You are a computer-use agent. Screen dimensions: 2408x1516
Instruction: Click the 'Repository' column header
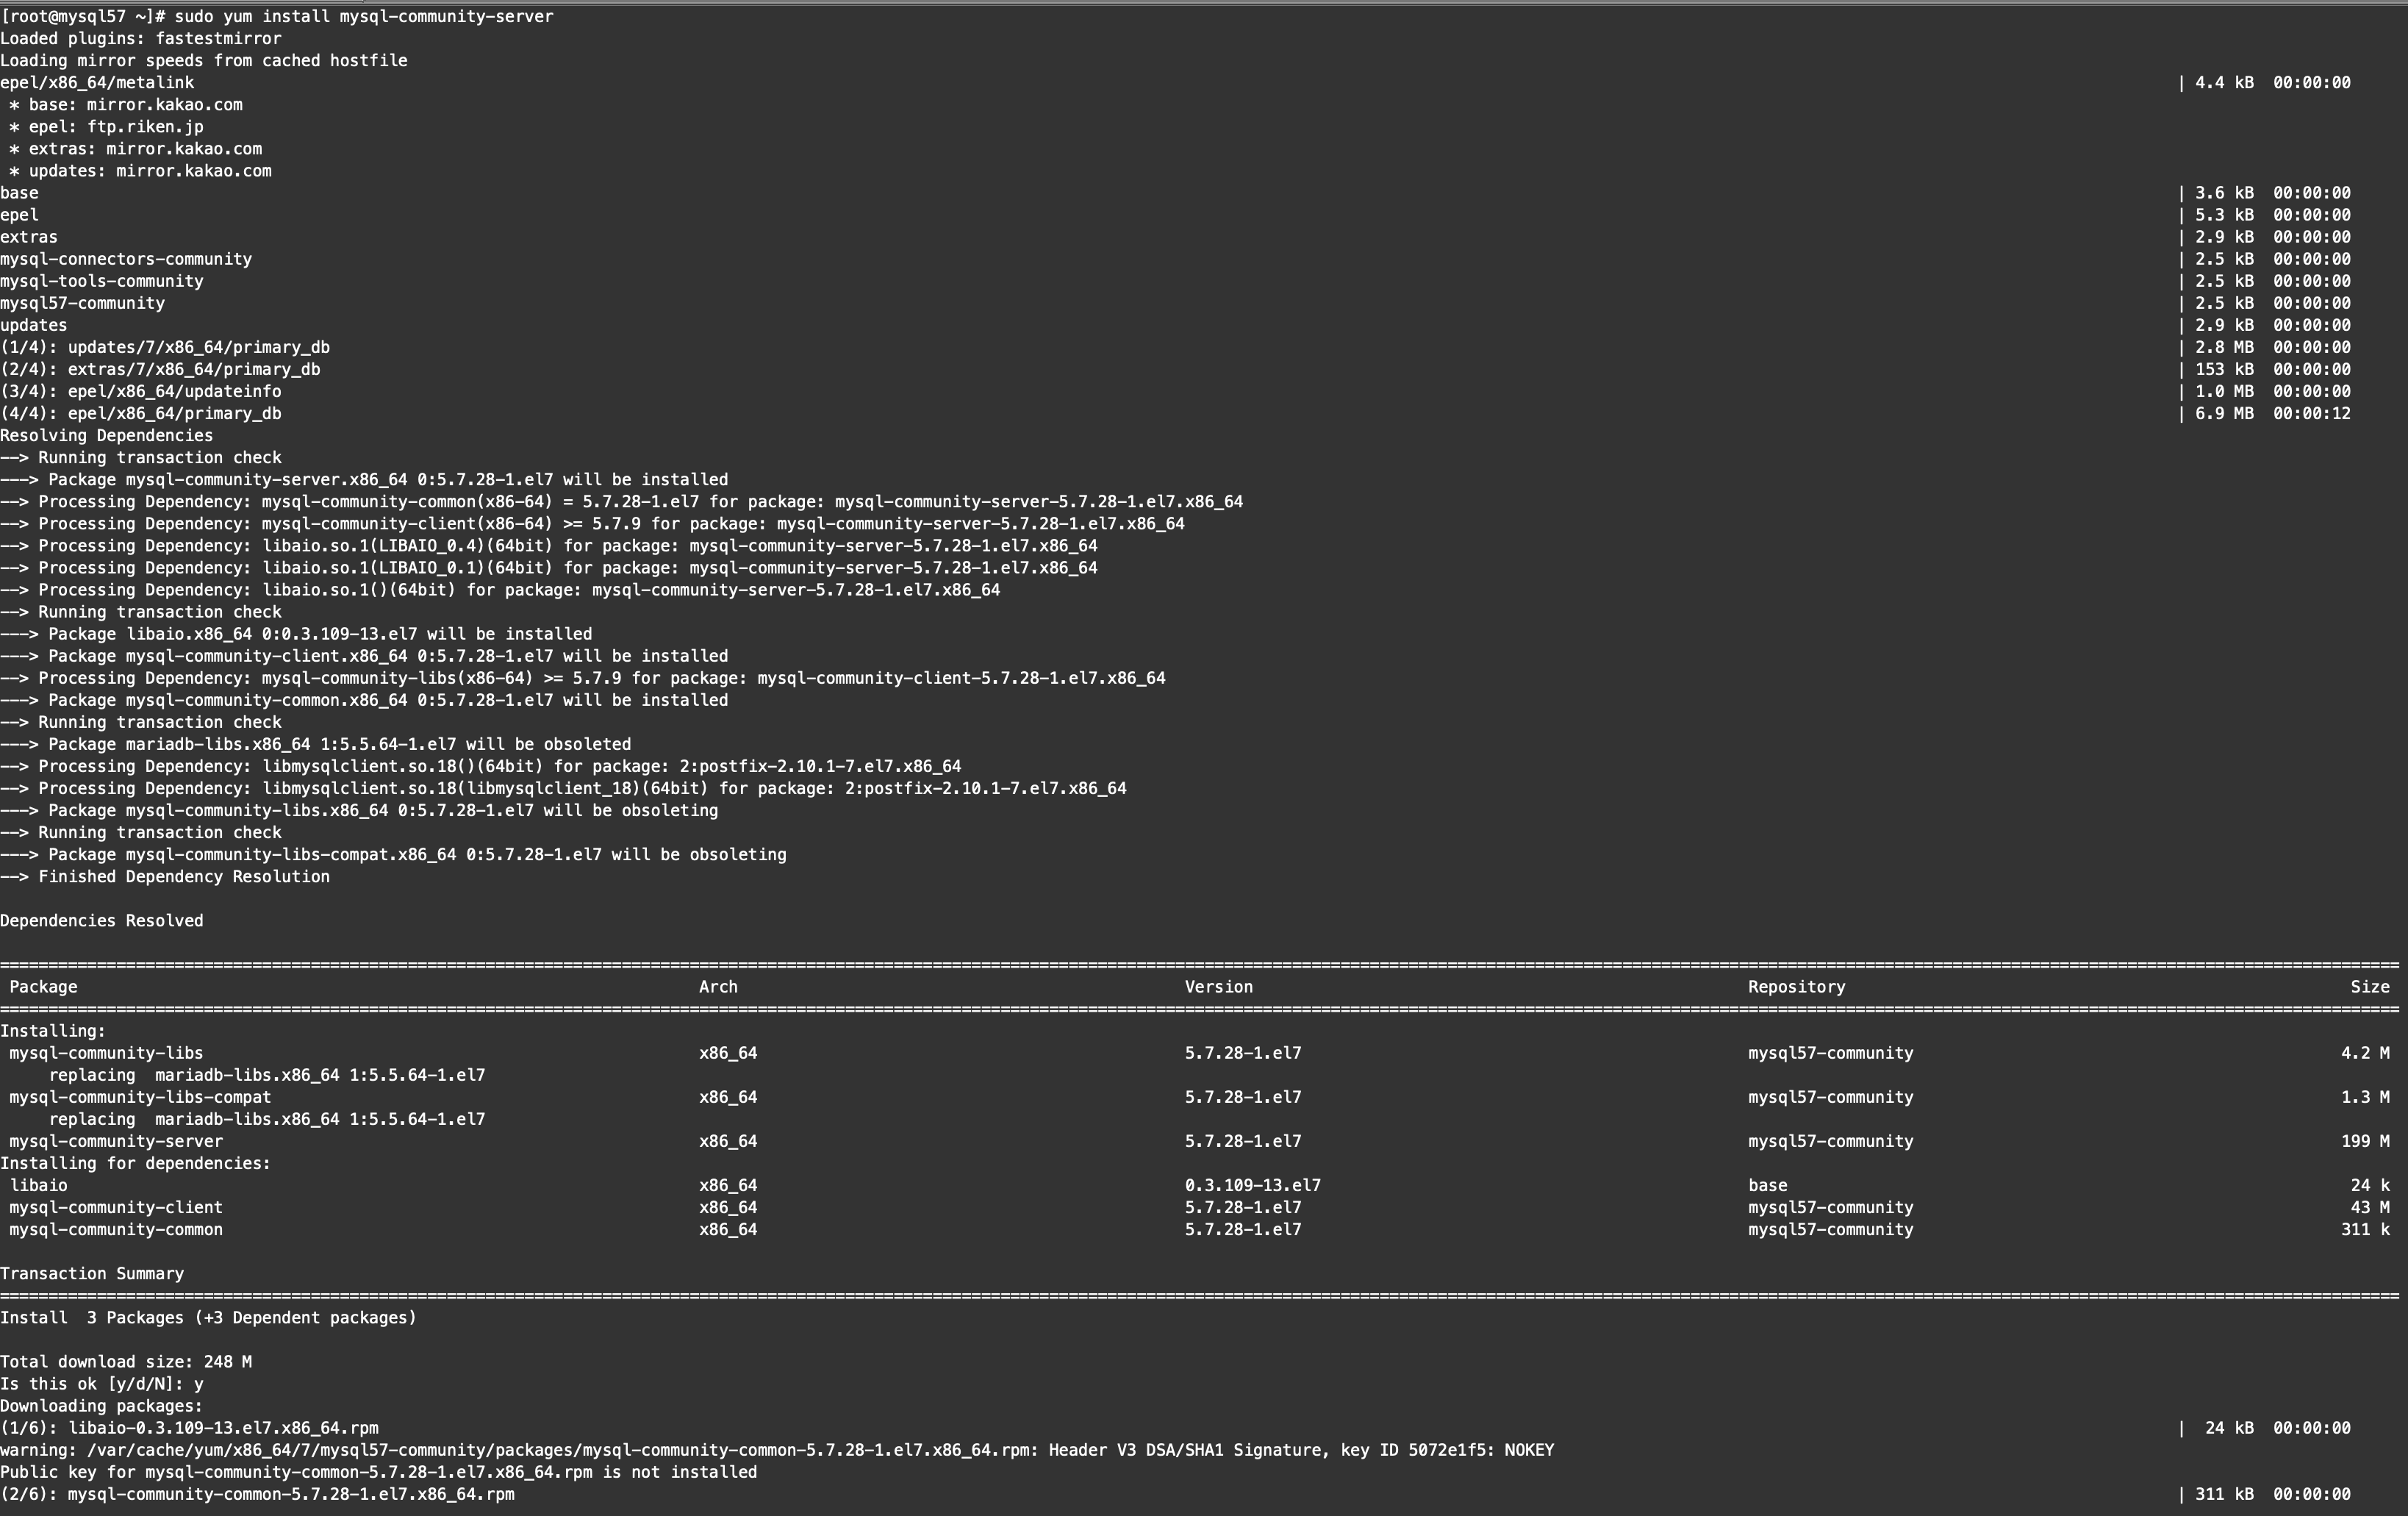pos(1796,987)
